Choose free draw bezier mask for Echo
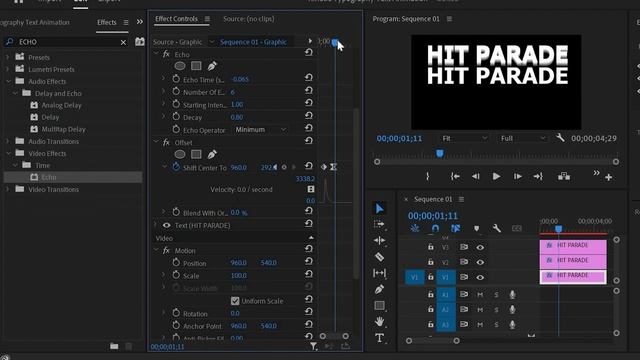640x360 pixels. click(212, 66)
